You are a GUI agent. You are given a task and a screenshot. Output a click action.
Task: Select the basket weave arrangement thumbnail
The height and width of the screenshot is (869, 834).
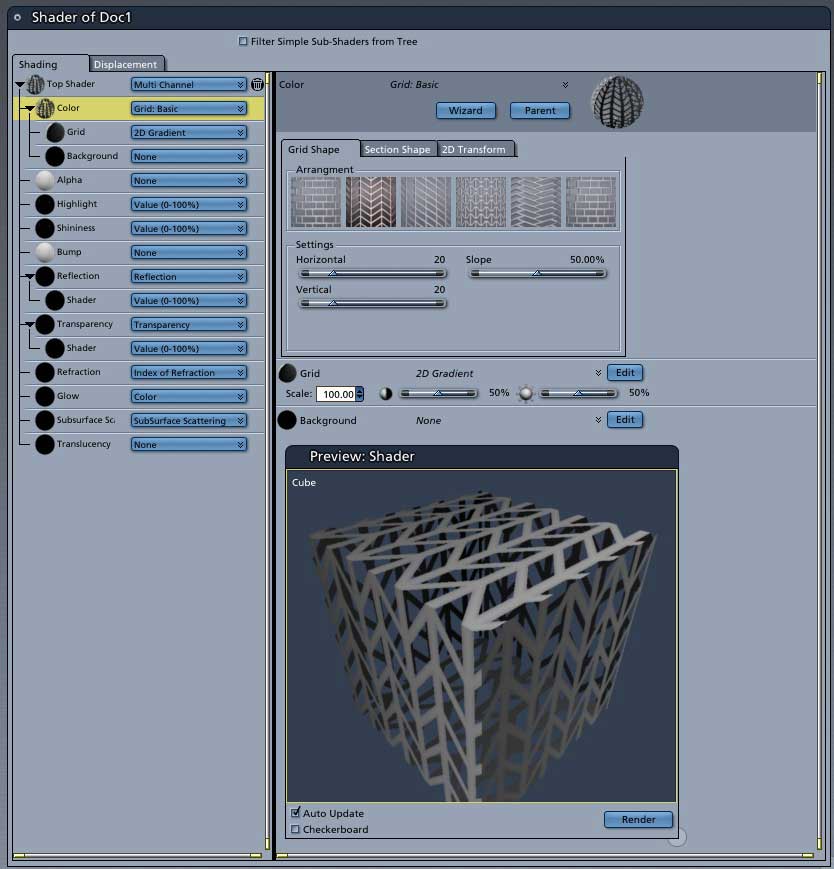(480, 202)
